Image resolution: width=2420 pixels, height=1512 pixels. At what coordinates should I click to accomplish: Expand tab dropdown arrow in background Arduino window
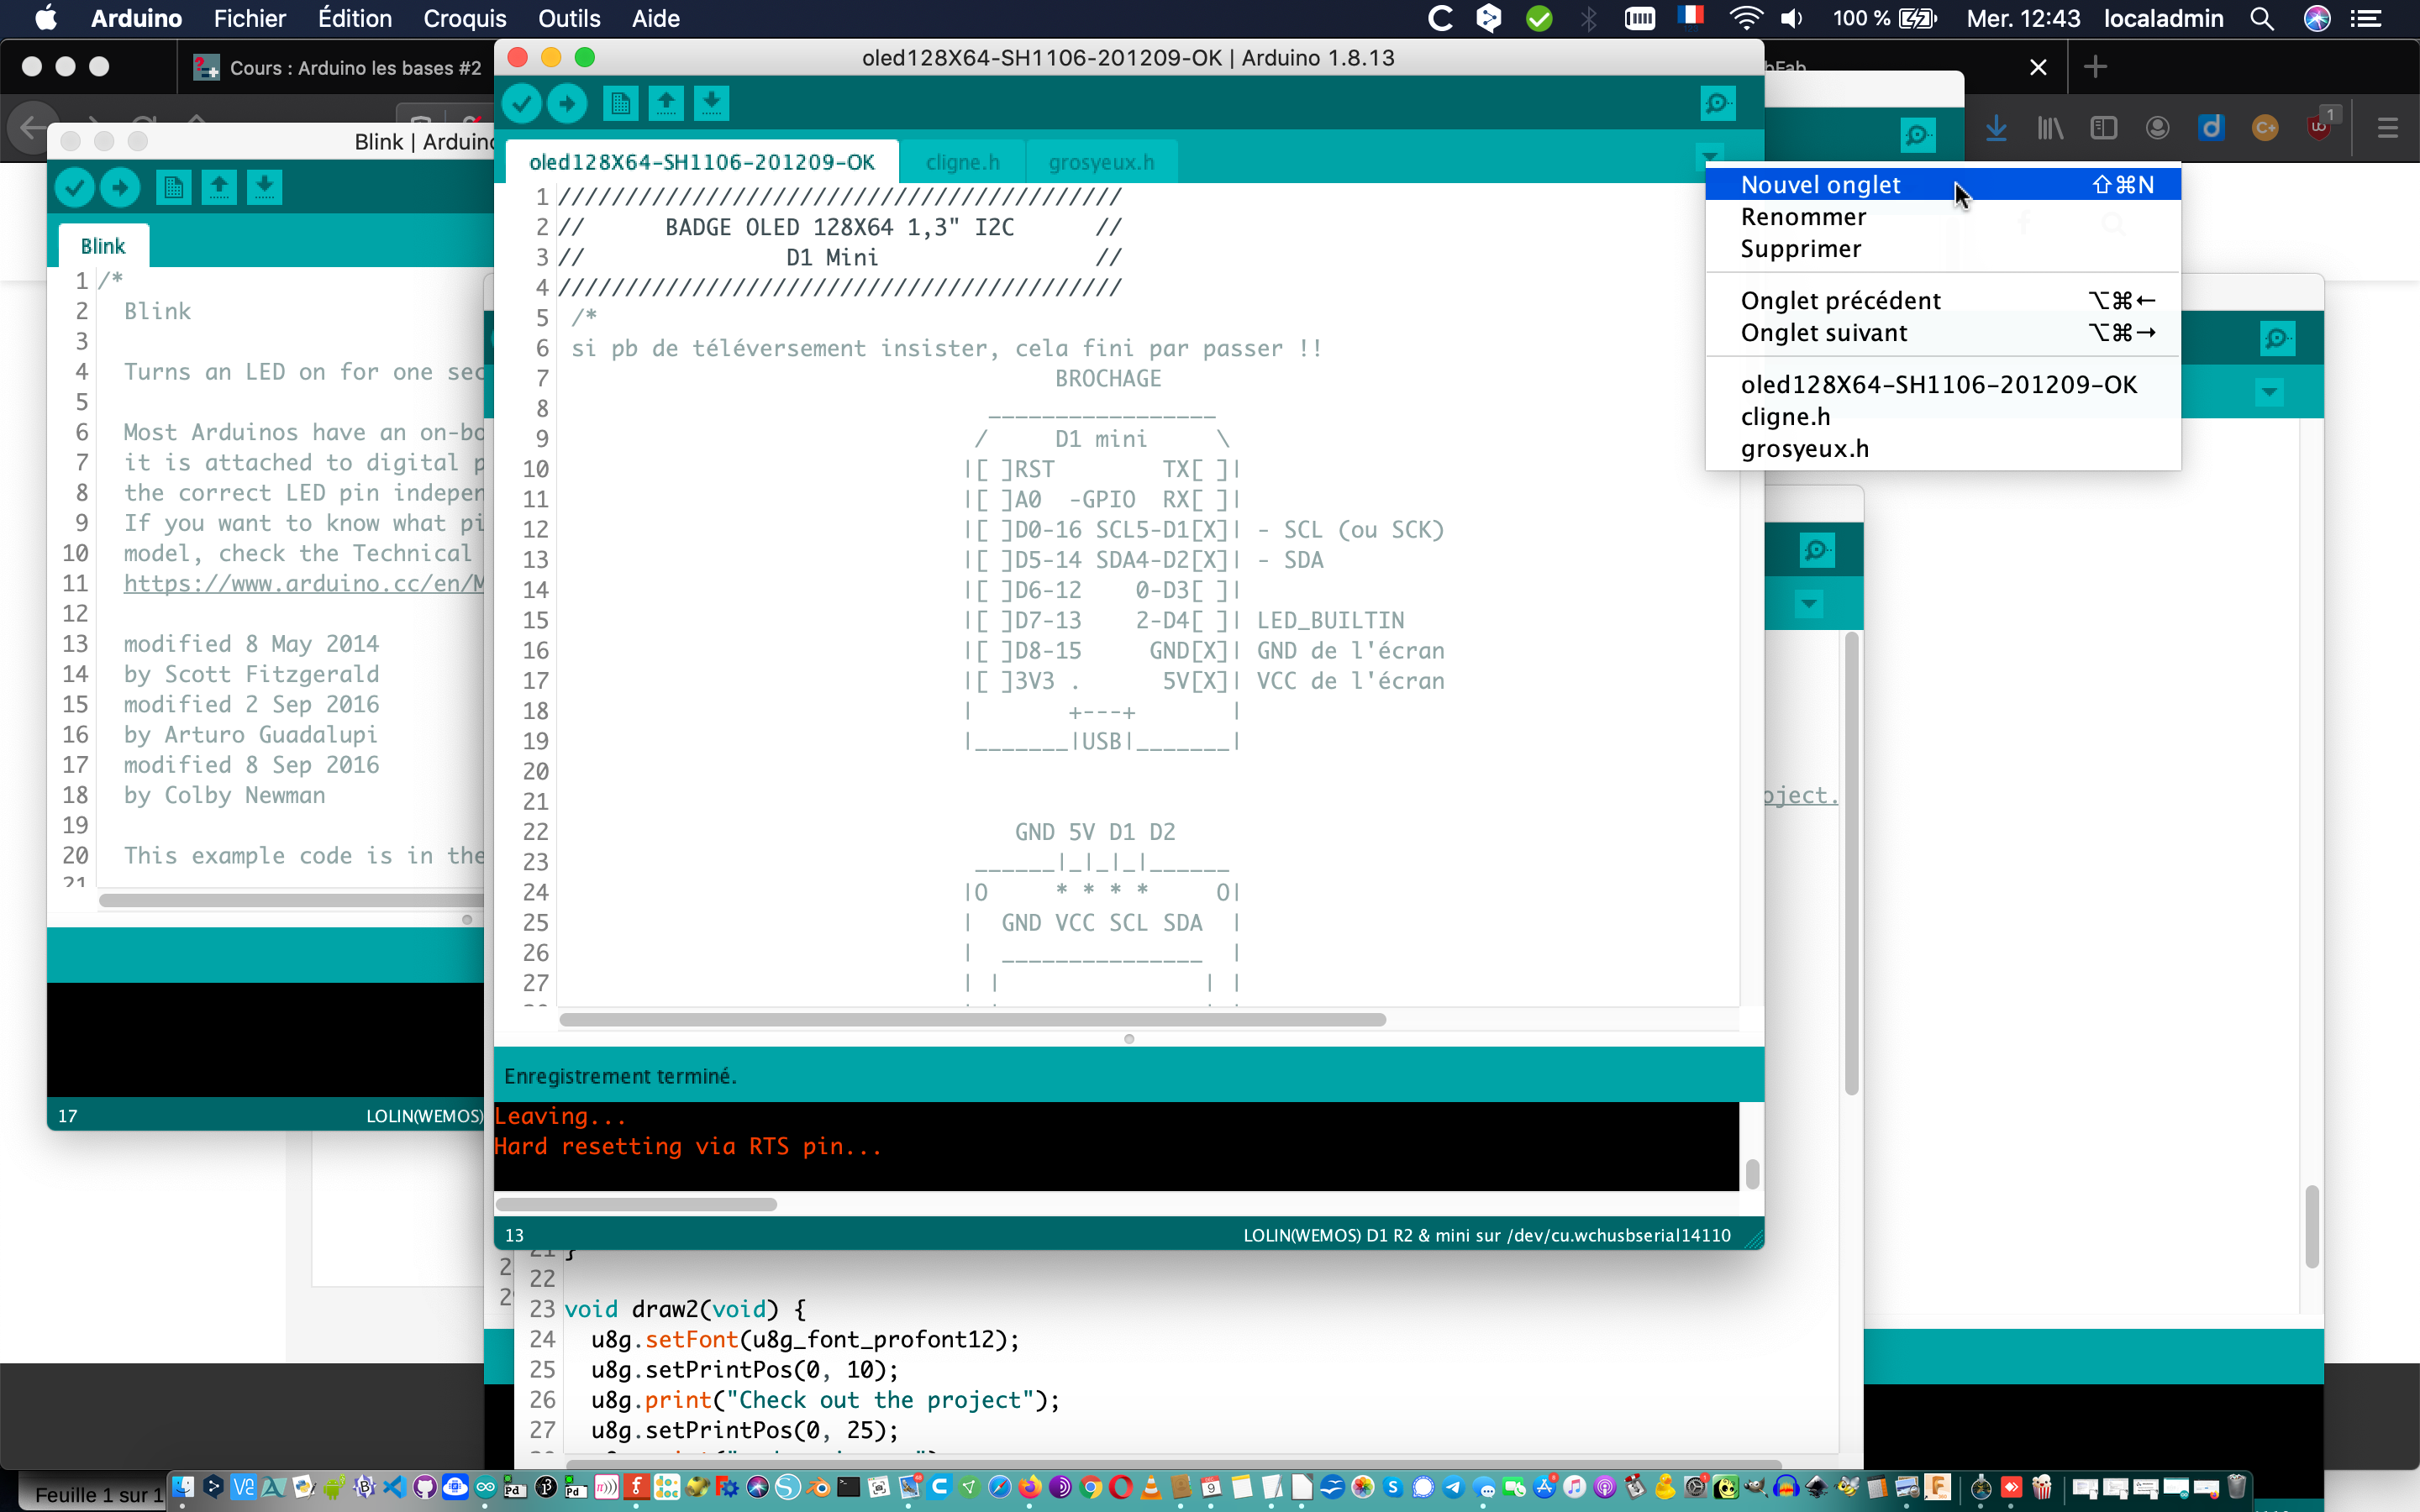pos(2269,392)
